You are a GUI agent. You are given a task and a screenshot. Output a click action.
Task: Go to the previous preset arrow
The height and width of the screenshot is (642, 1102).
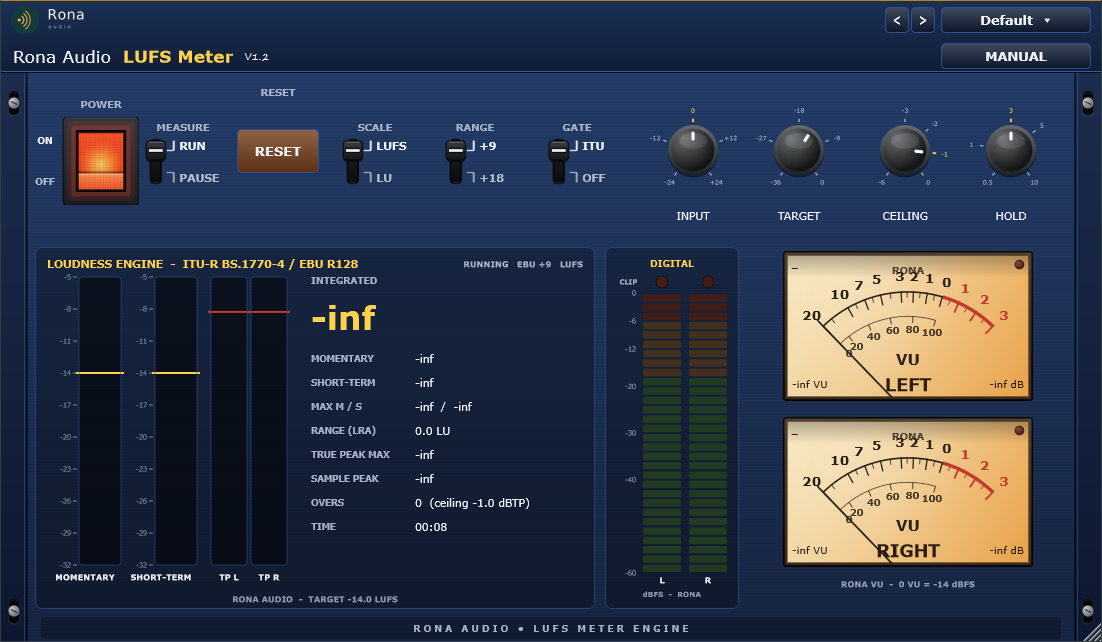[x=897, y=20]
